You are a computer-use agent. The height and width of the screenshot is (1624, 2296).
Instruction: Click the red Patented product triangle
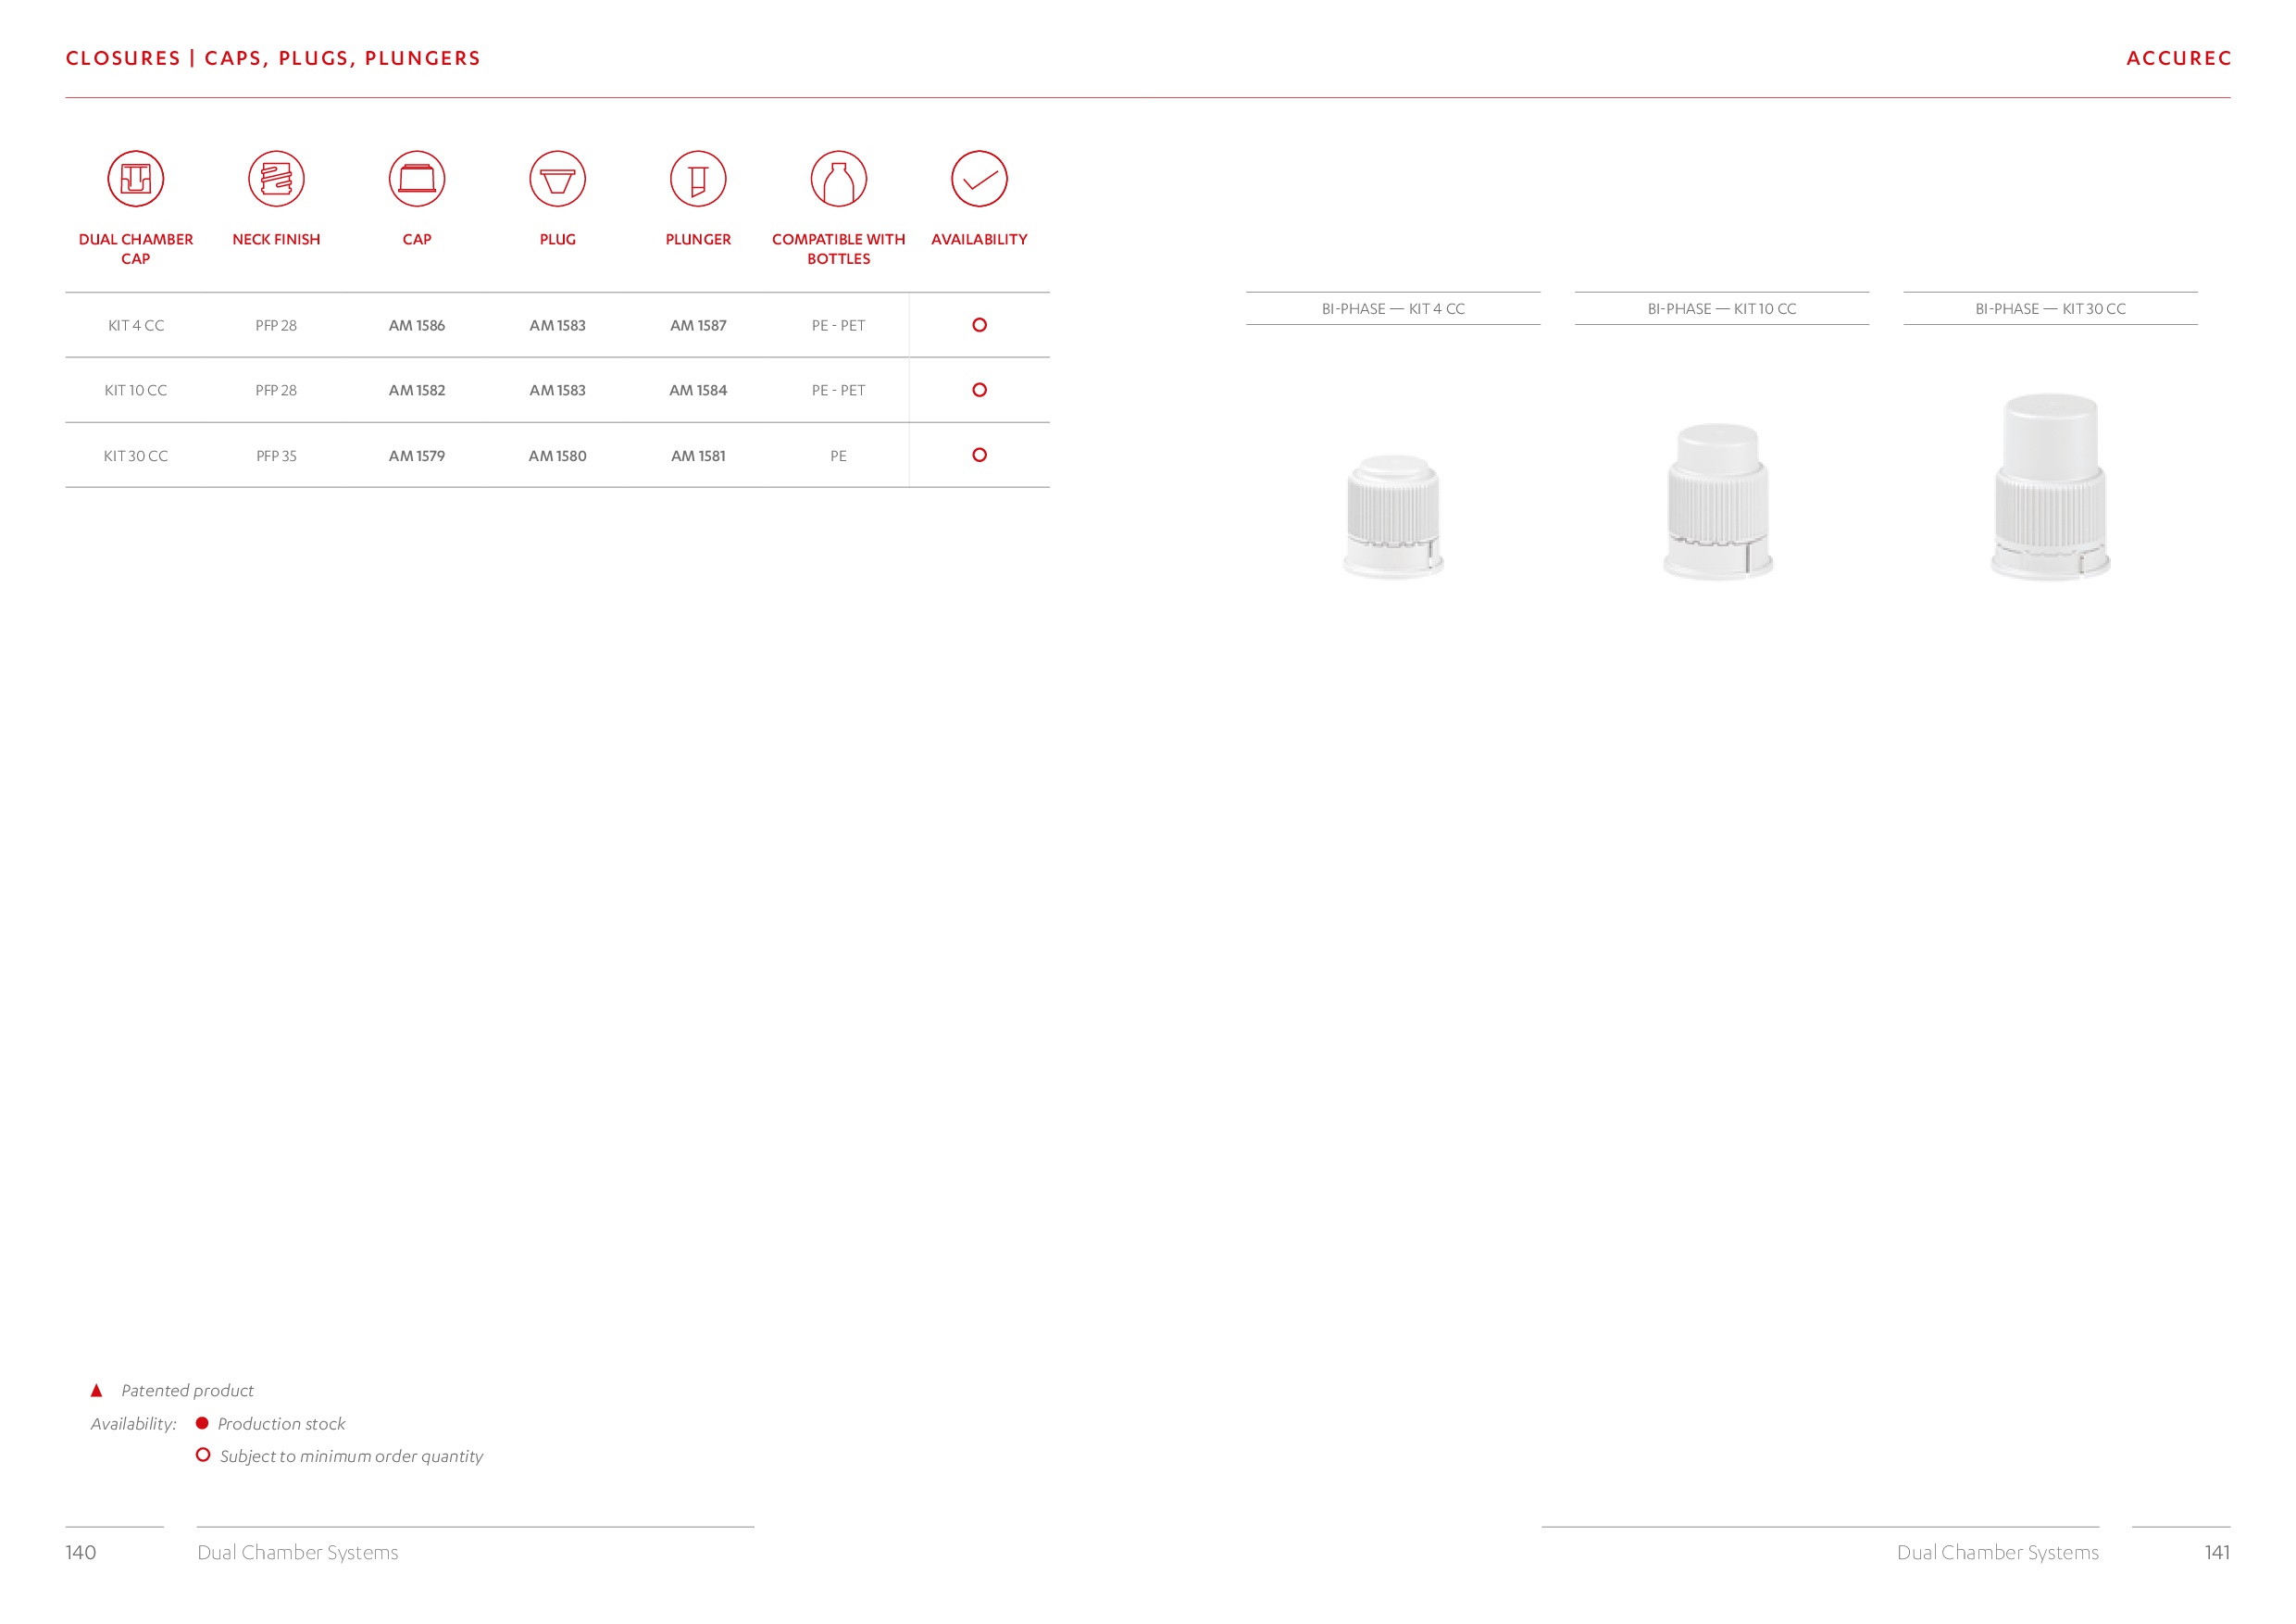[x=97, y=1391]
